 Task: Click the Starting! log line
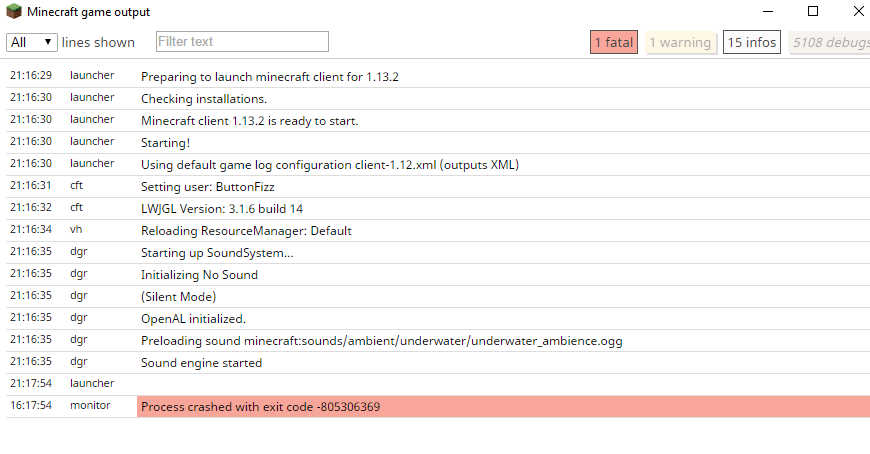pos(165,142)
